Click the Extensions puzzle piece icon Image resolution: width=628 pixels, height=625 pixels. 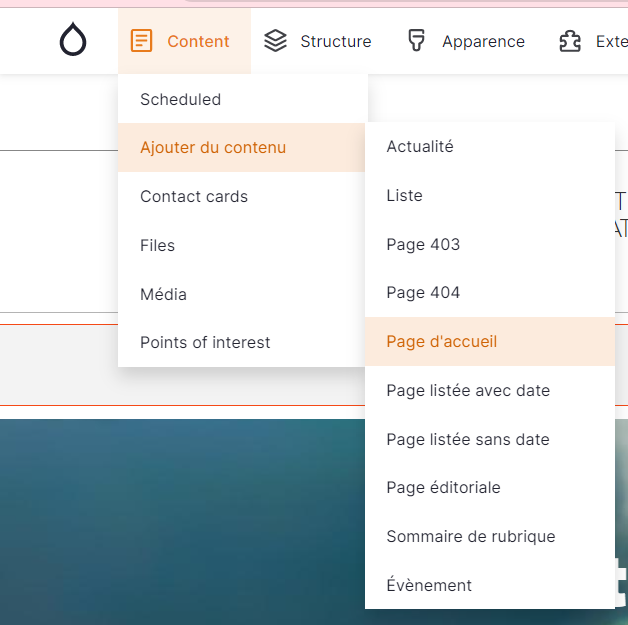tap(570, 41)
